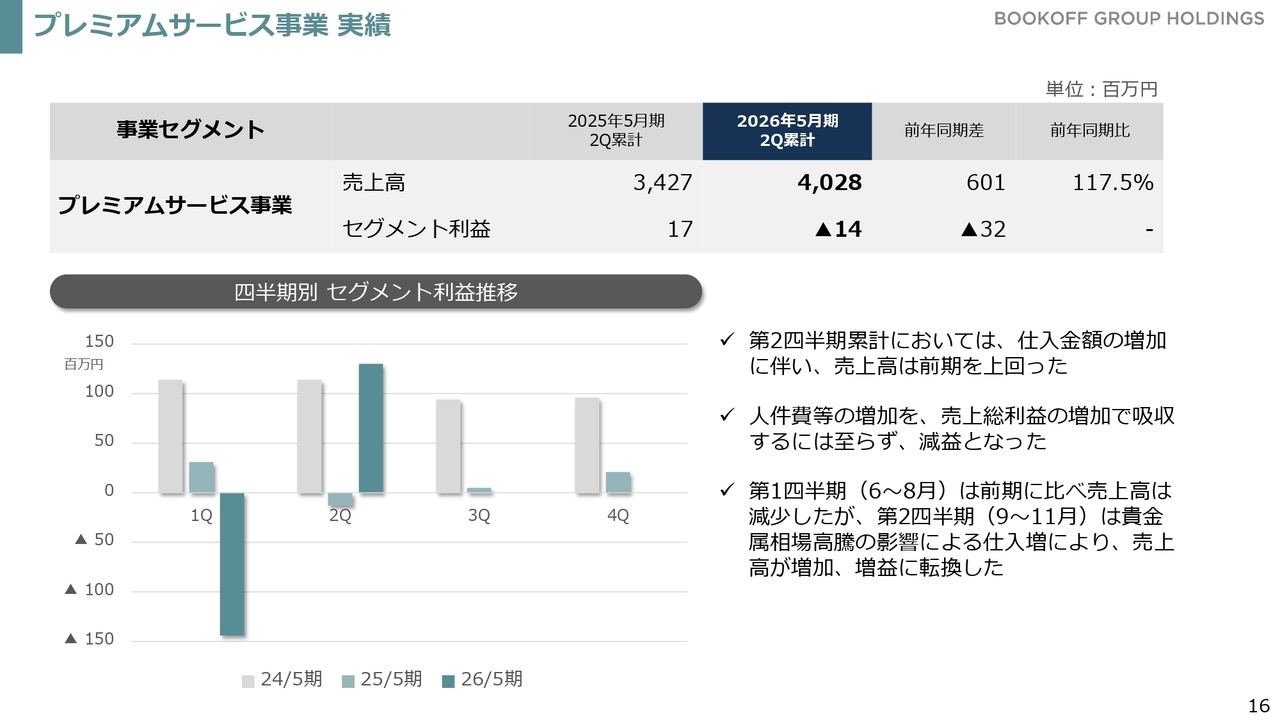The width and height of the screenshot is (1280, 720).
Task: Click the BOOKOFF GROUP HOLDINGS logo text
Action: (1128, 19)
